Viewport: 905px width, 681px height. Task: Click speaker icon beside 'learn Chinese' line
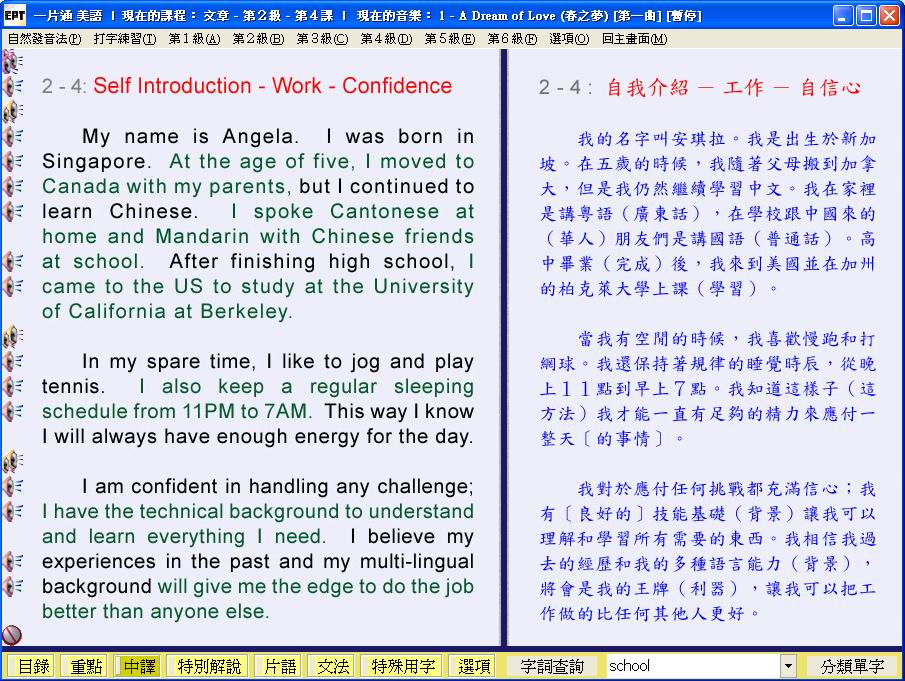12,211
